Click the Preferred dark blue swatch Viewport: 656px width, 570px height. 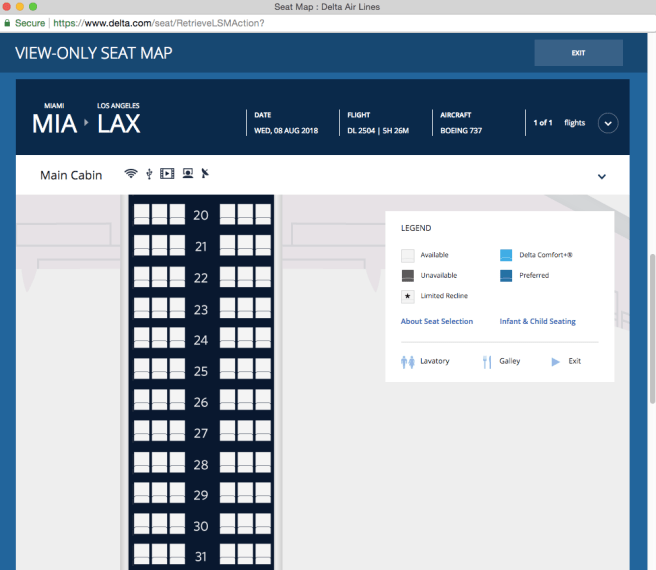[506, 276]
